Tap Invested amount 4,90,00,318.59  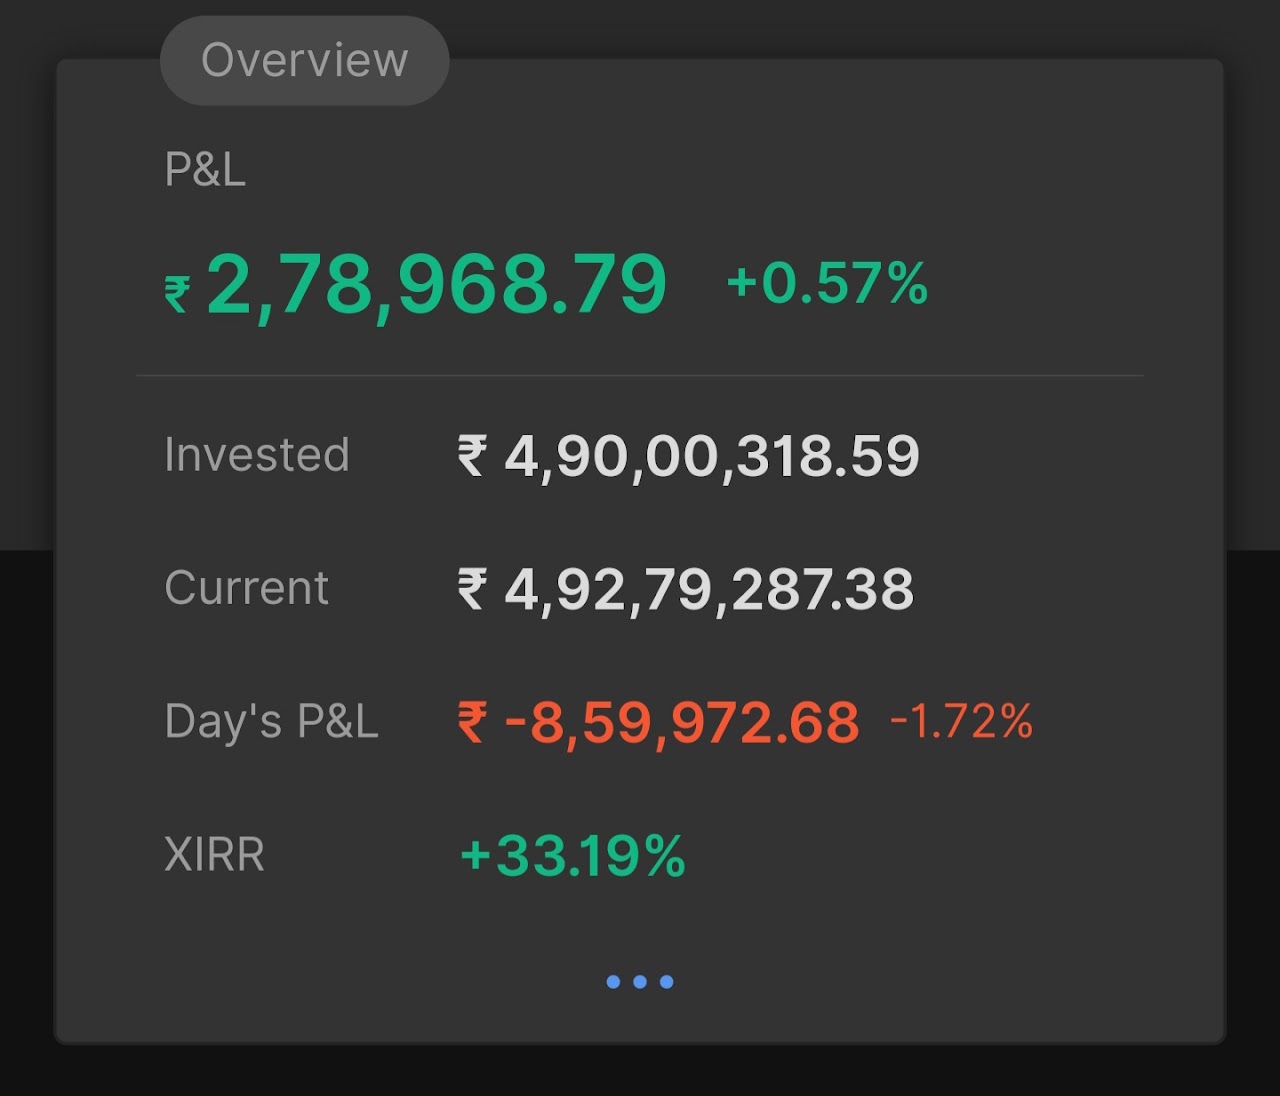click(x=712, y=456)
